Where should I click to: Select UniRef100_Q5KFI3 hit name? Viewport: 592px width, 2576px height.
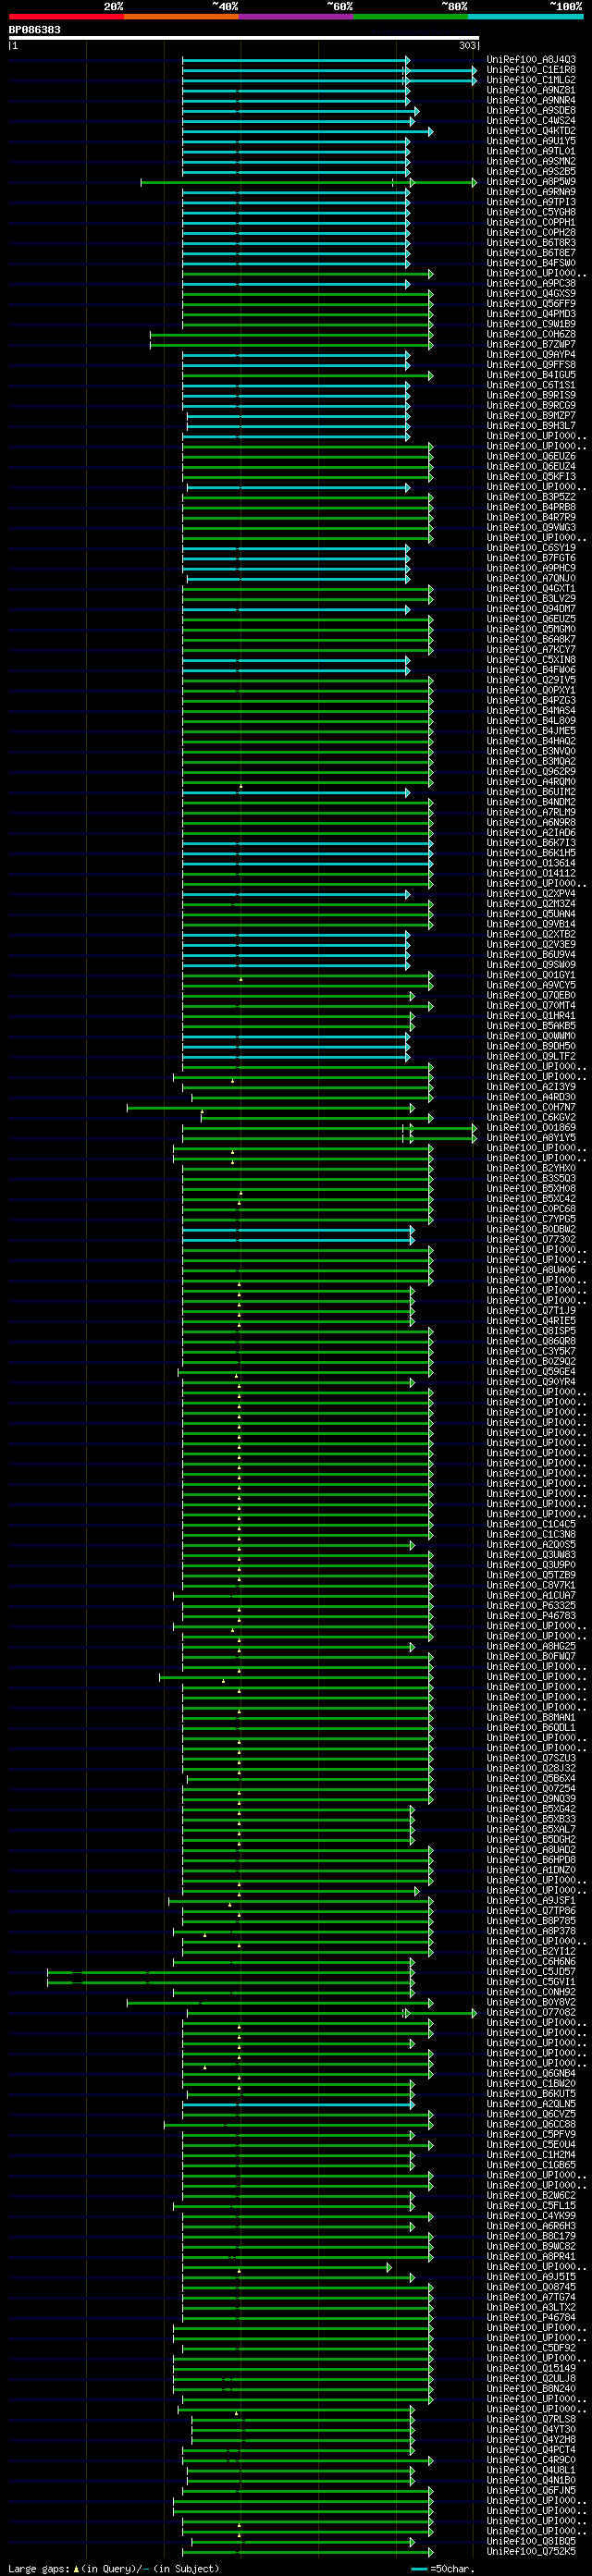point(531,477)
